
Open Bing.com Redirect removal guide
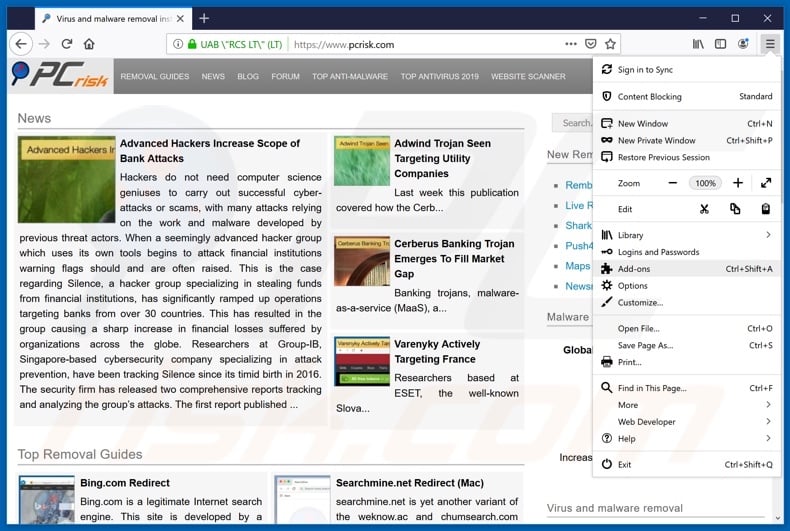tap(125, 483)
